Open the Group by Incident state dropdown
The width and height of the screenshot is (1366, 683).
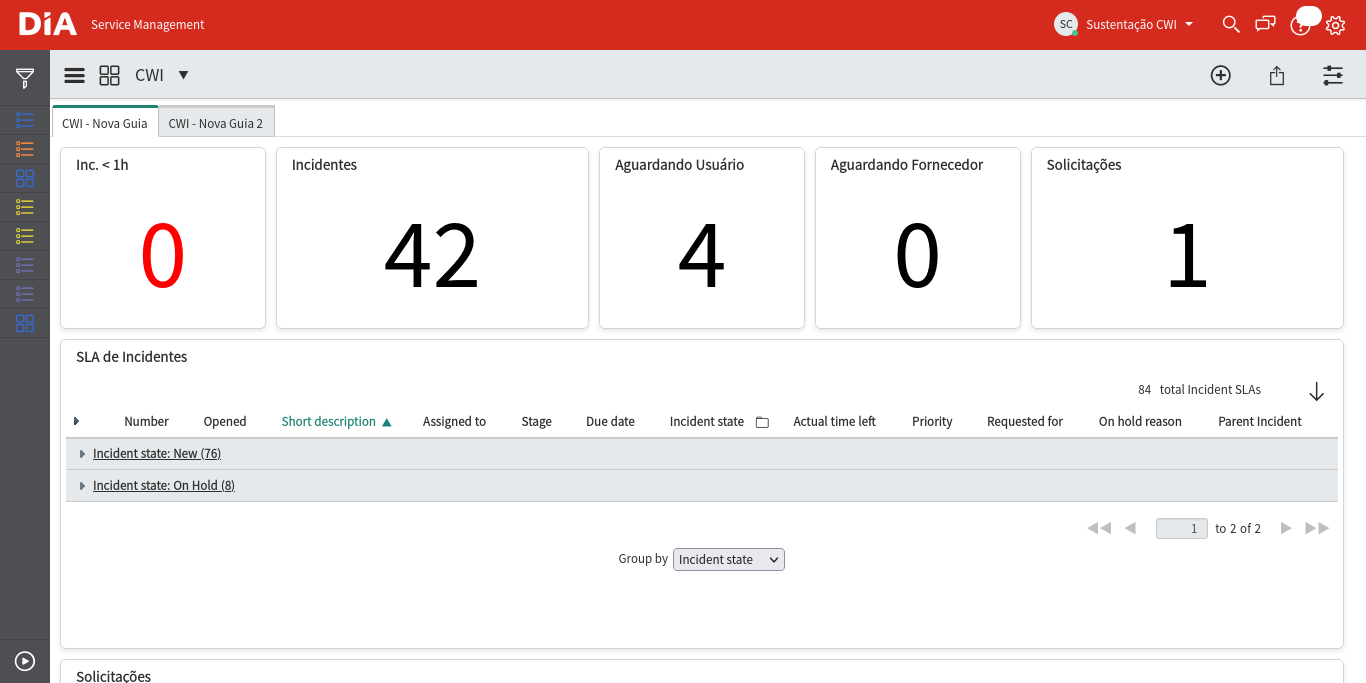(729, 559)
